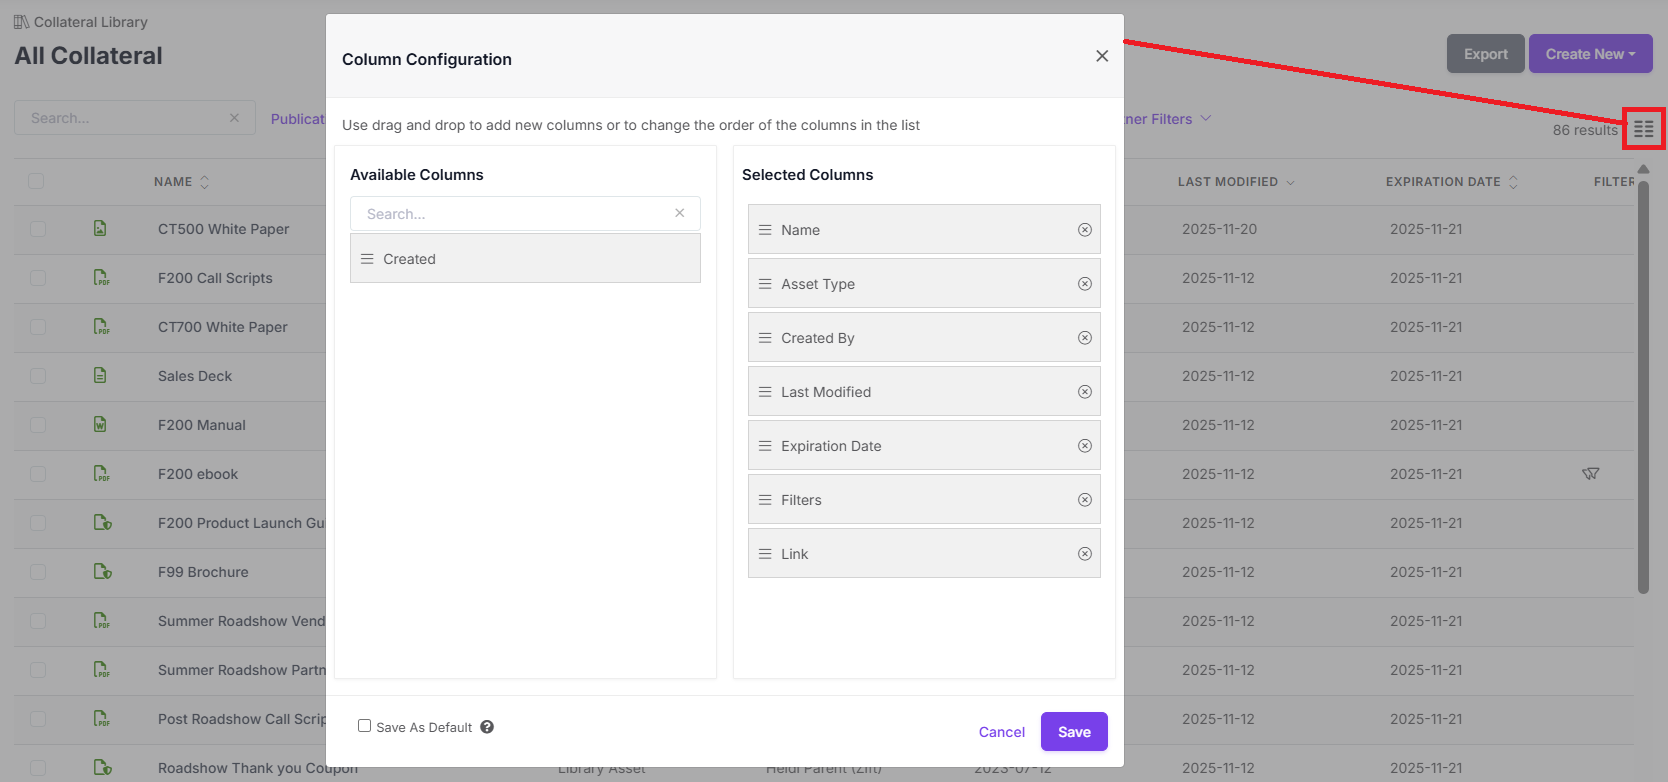Screen dimensions: 1668x782
Task: Open the Create New dropdown
Action: click(x=1591, y=54)
